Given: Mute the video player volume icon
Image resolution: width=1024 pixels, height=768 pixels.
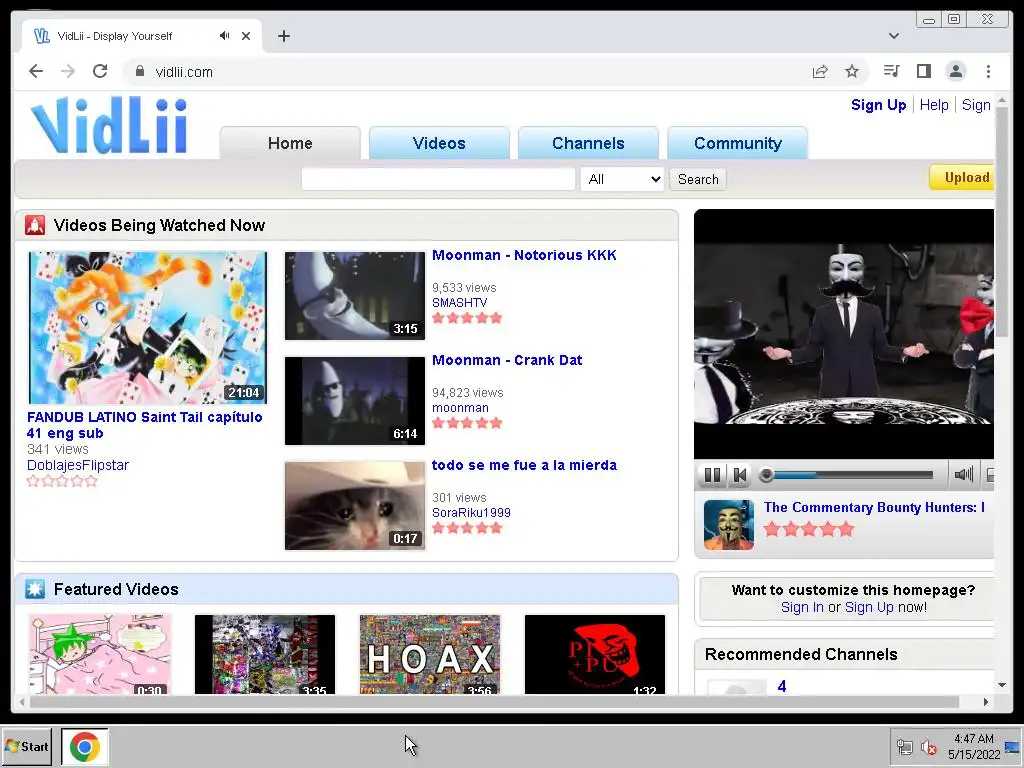Looking at the screenshot, I should click(x=963, y=475).
